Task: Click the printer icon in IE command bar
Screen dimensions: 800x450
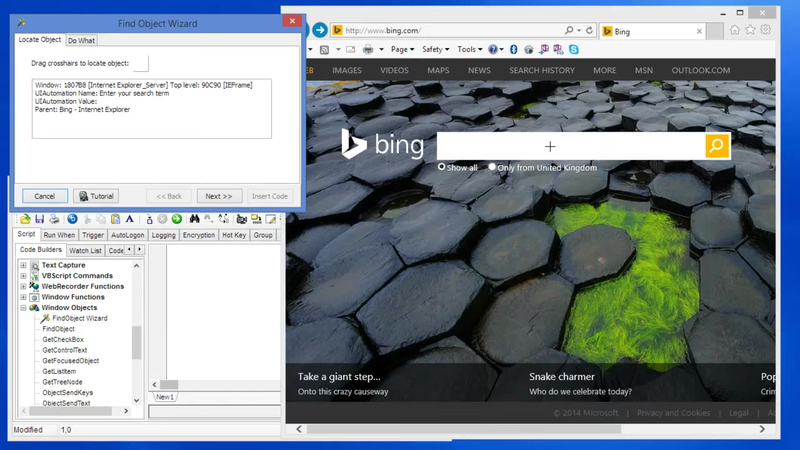Action: tap(368, 49)
